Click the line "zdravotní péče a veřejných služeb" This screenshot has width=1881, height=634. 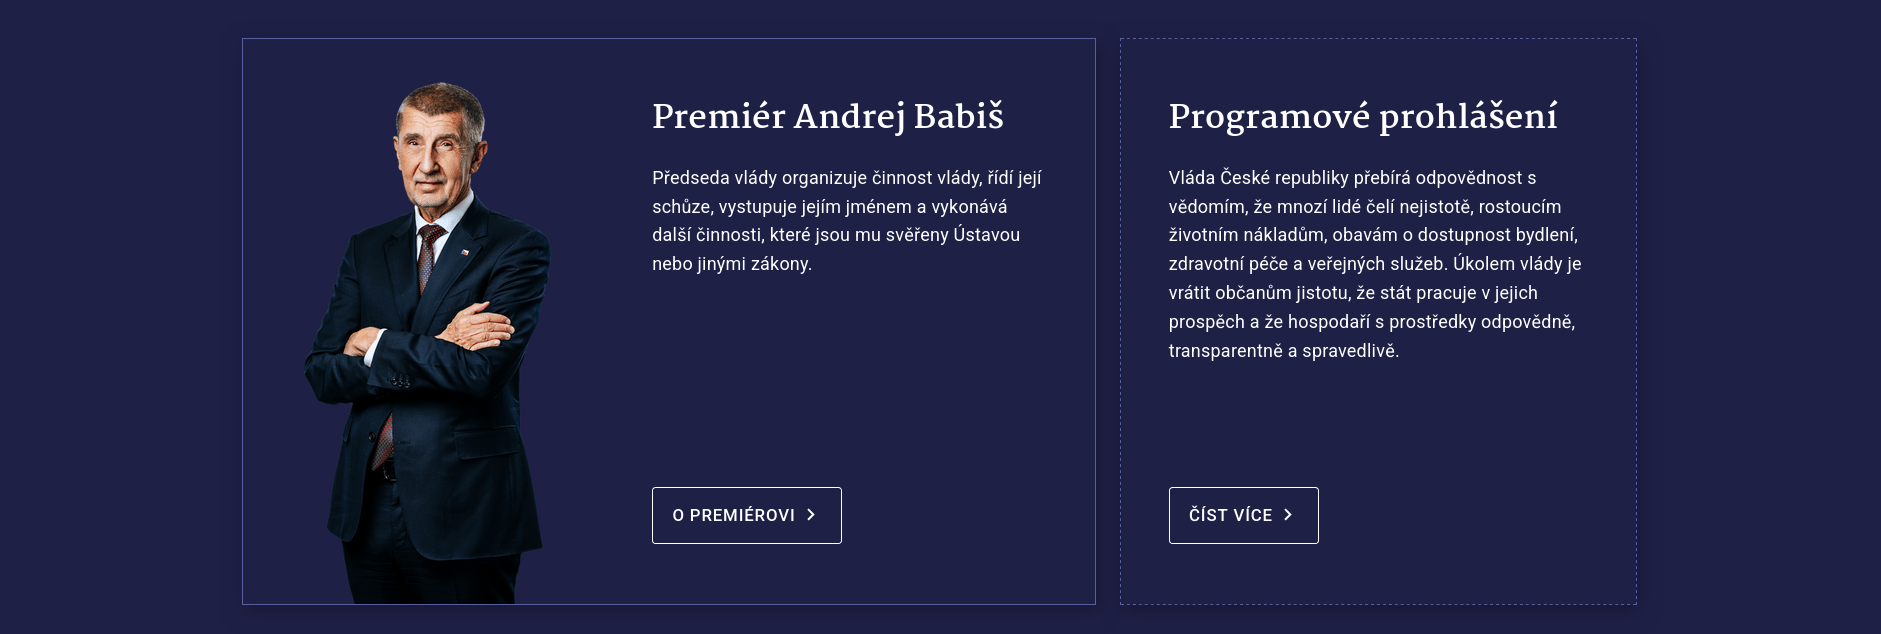[1308, 264]
